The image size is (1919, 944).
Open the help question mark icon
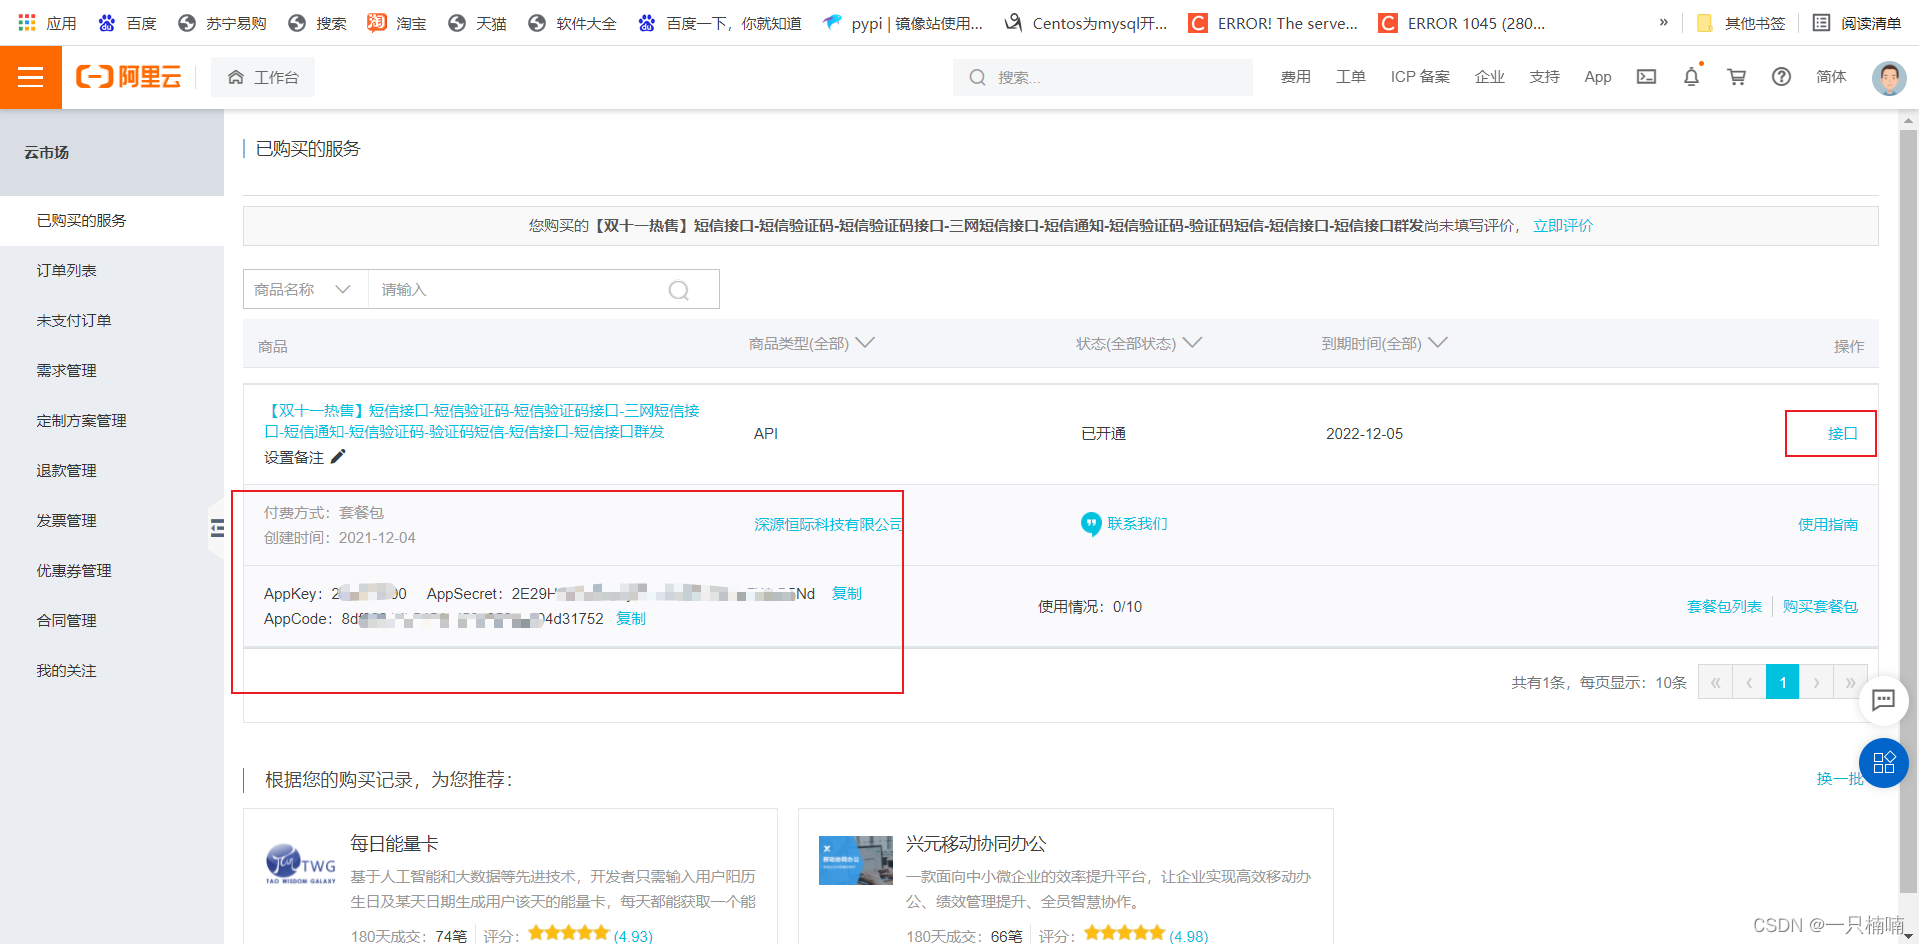[1781, 77]
